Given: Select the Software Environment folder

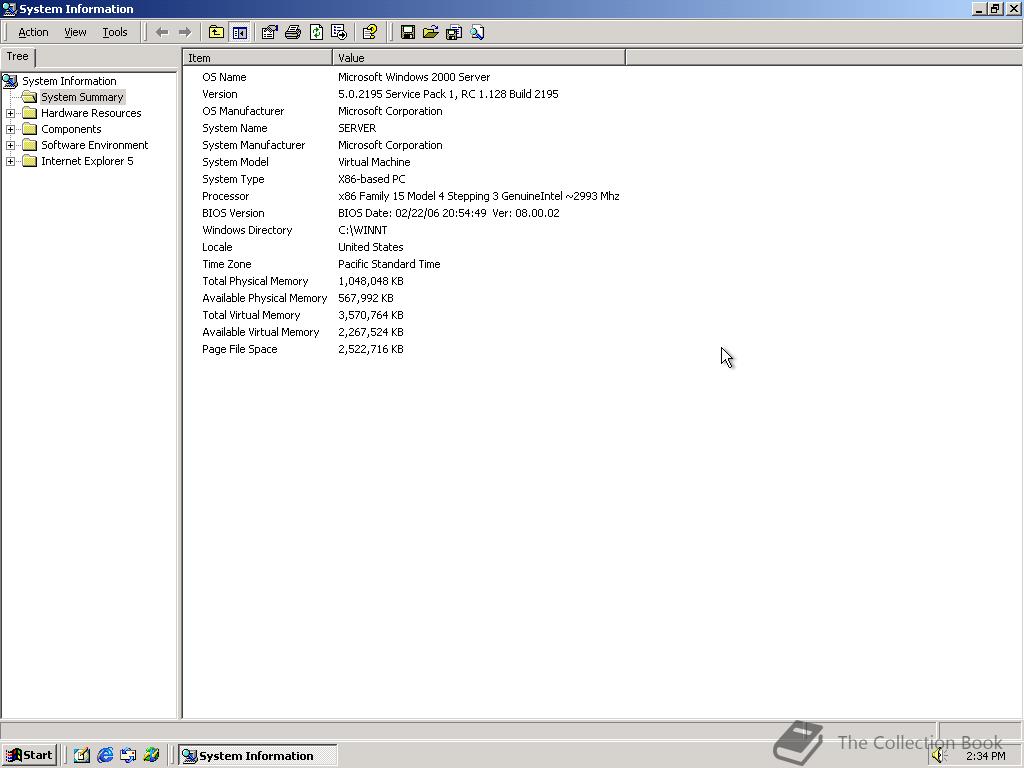Looking at the screenshot, I should 95,145.
